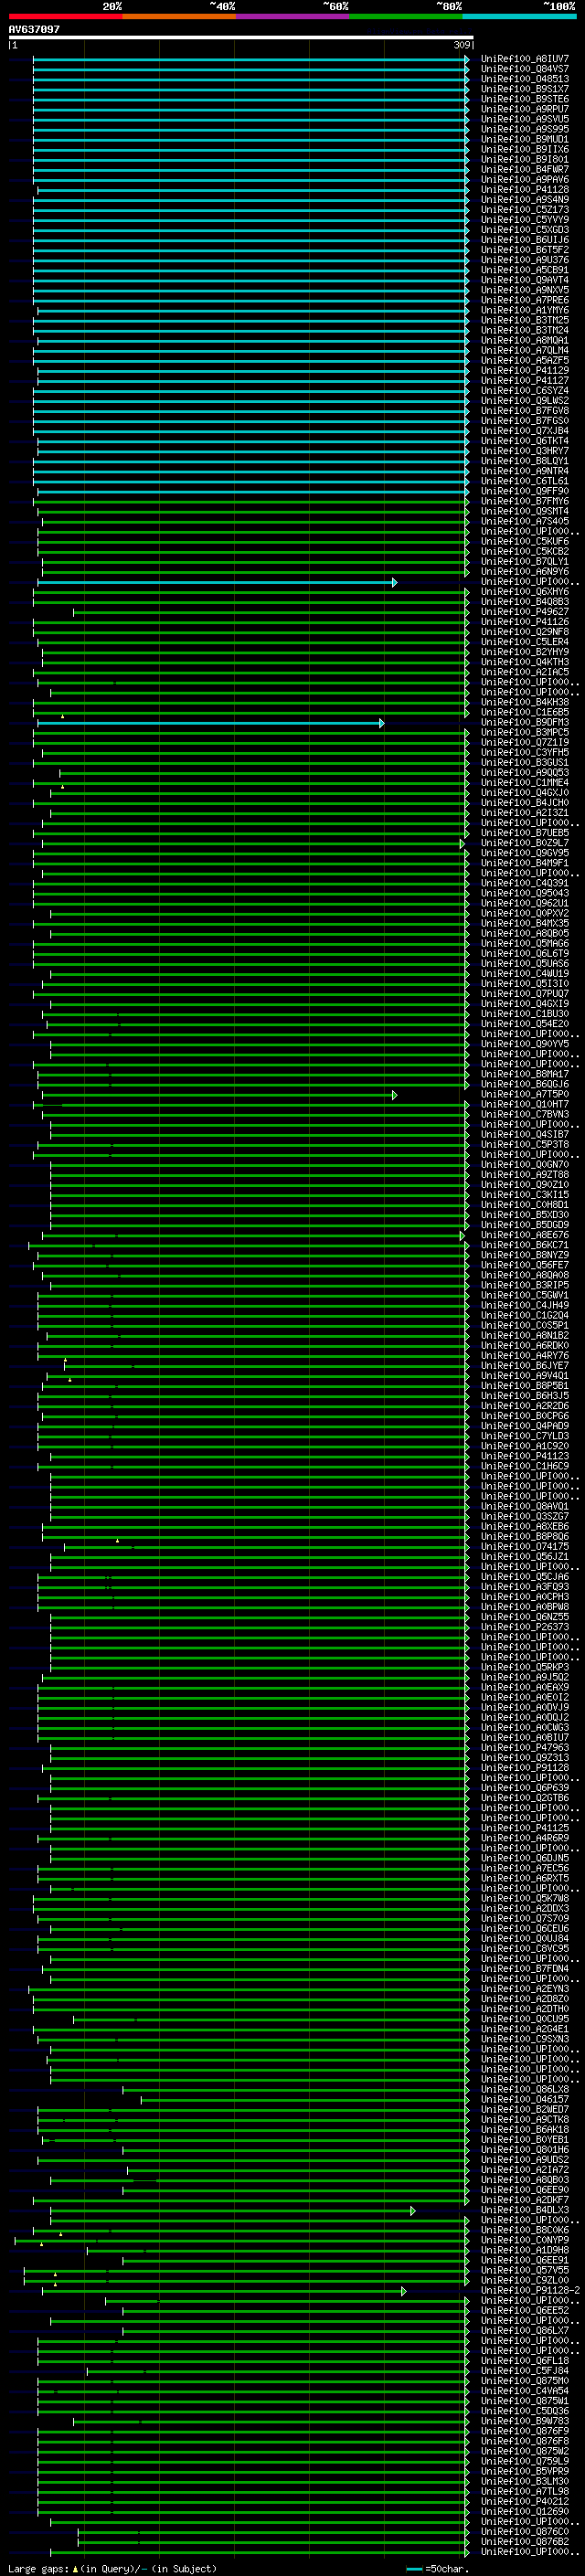Click the short cyan alignment bar for UniRef100_B9DFM3
This screenshot has width=585, height=2576.
click(210, 723)
